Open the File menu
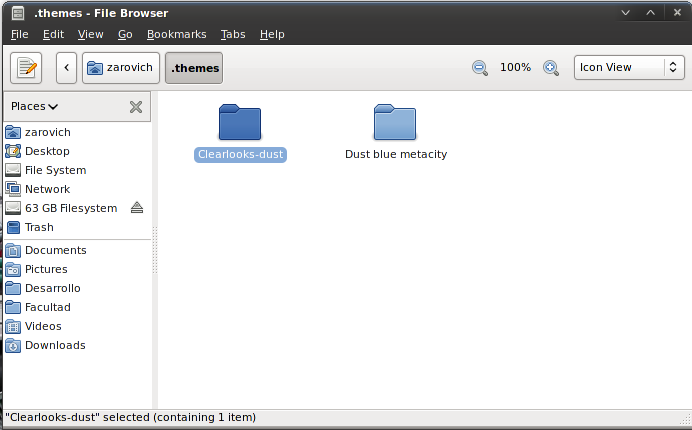 point(19,34)
